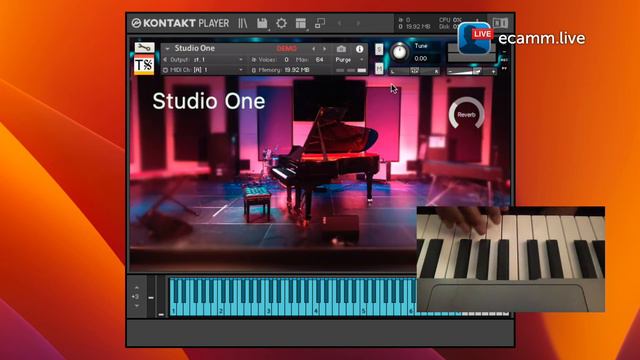Click the instrument volume slider

click(472, 71)
